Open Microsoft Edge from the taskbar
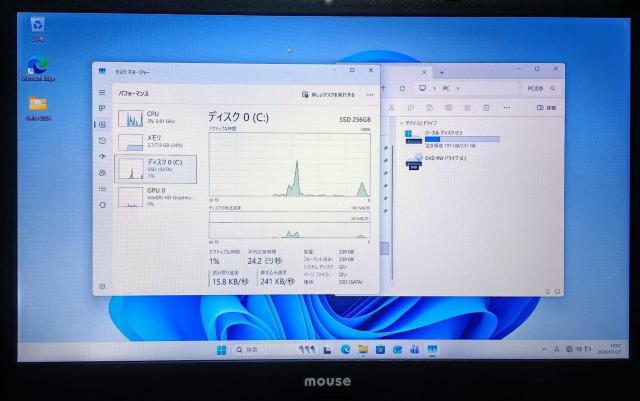This screenshot has width=640, height=401. click(345, 350)
